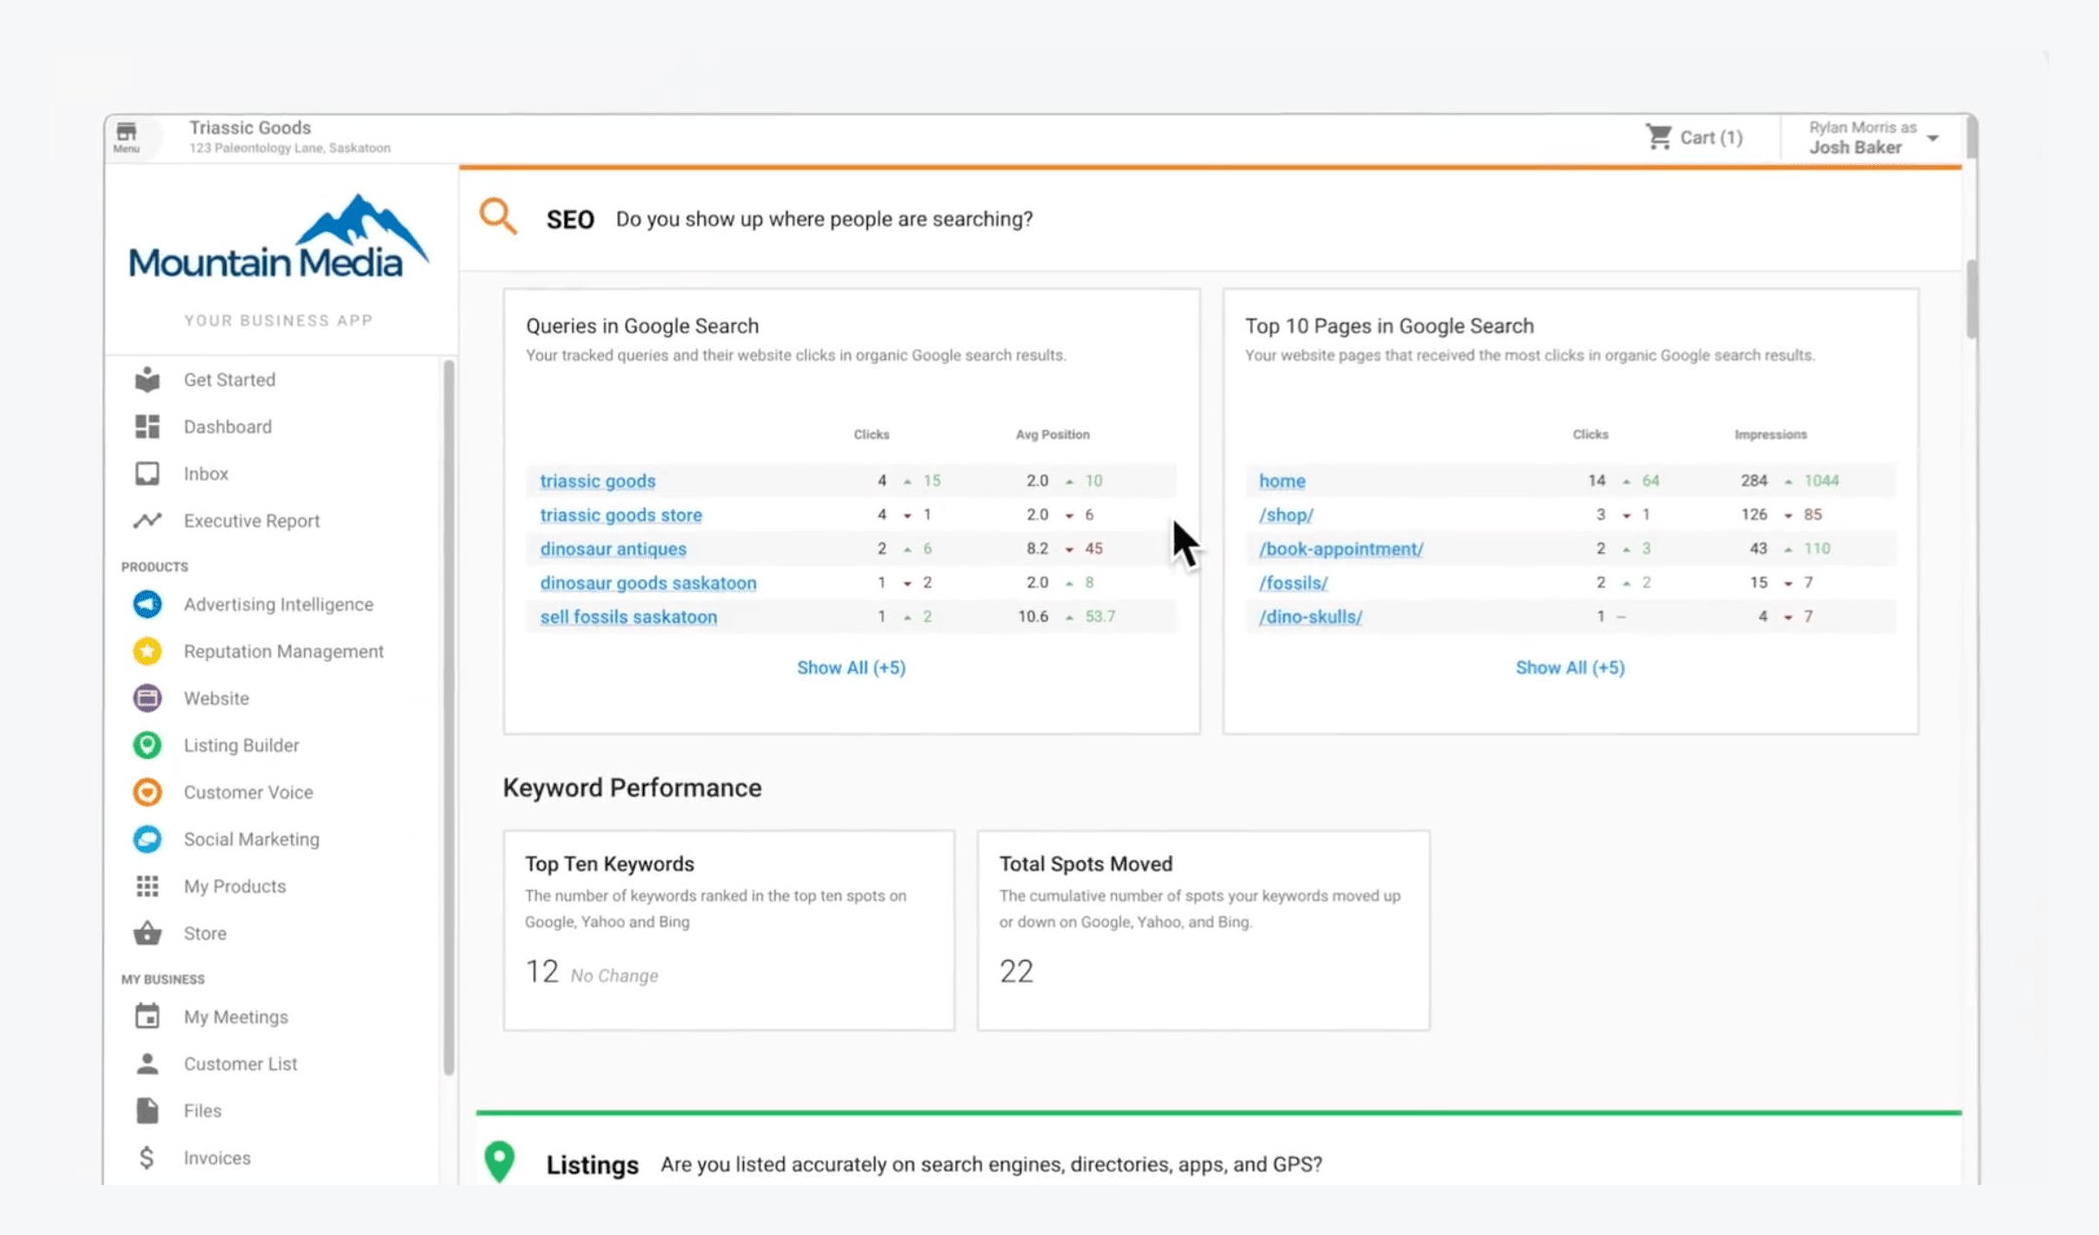The height and width of the screenshot is (1235, 2099).
Task: Click the Triassic Goods business name
Action: point(250,127)
